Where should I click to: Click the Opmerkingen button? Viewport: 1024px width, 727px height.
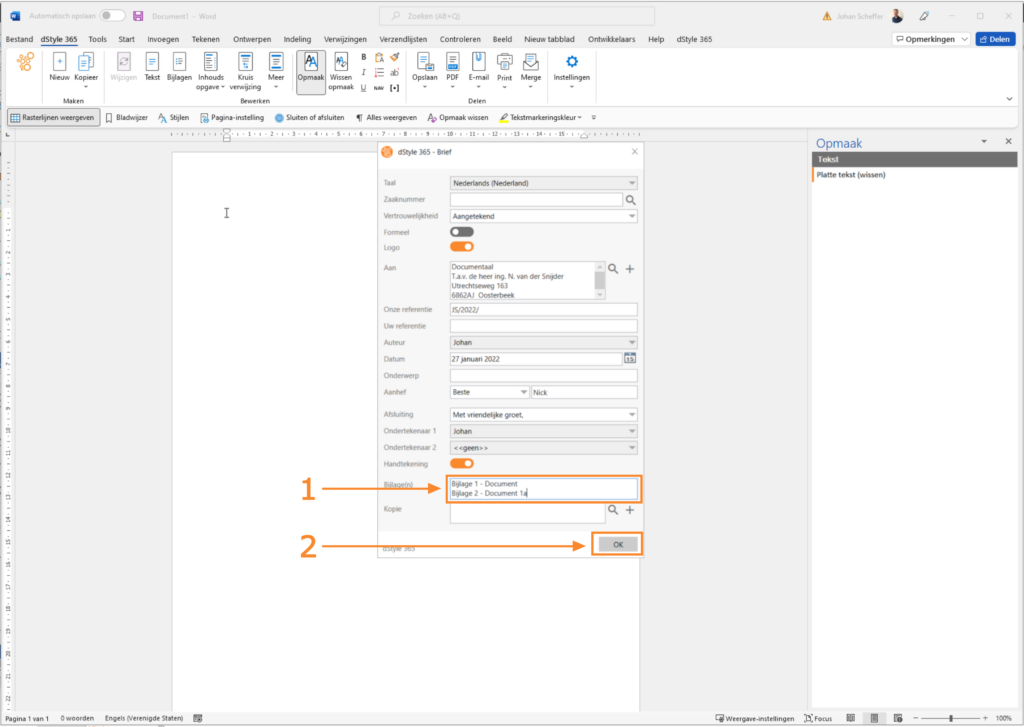(x=931, y=39)
